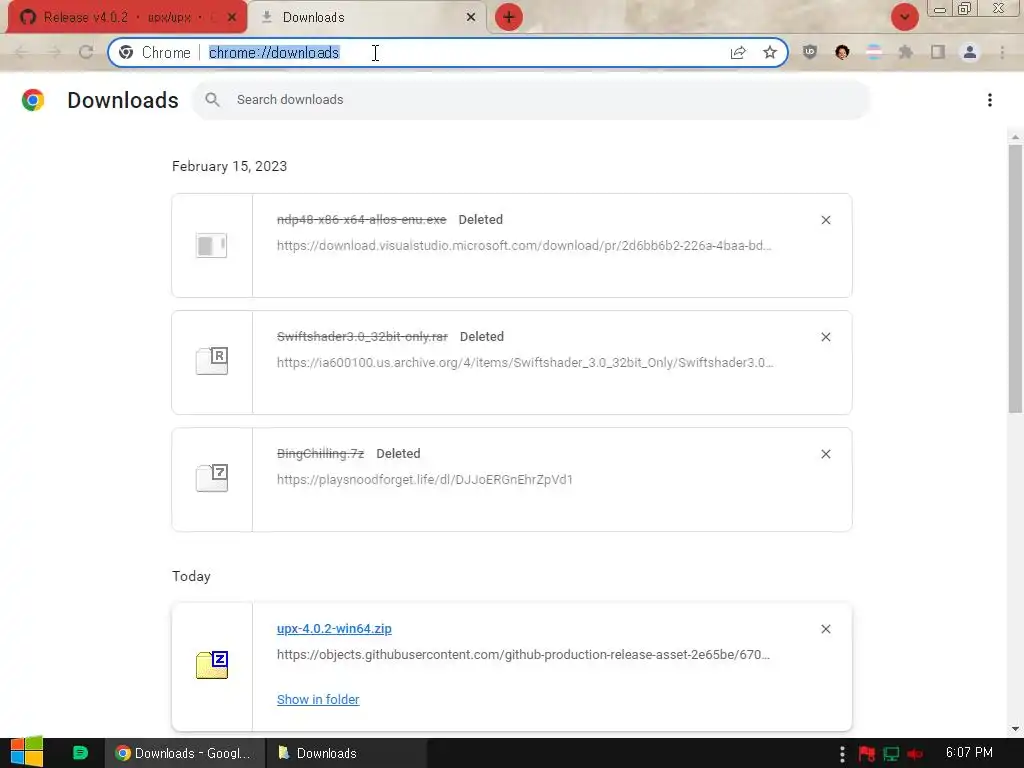Viewport: 1024px width, 768px height.
Task: Bookmark this page with the star icon
Action: [770, 52]
